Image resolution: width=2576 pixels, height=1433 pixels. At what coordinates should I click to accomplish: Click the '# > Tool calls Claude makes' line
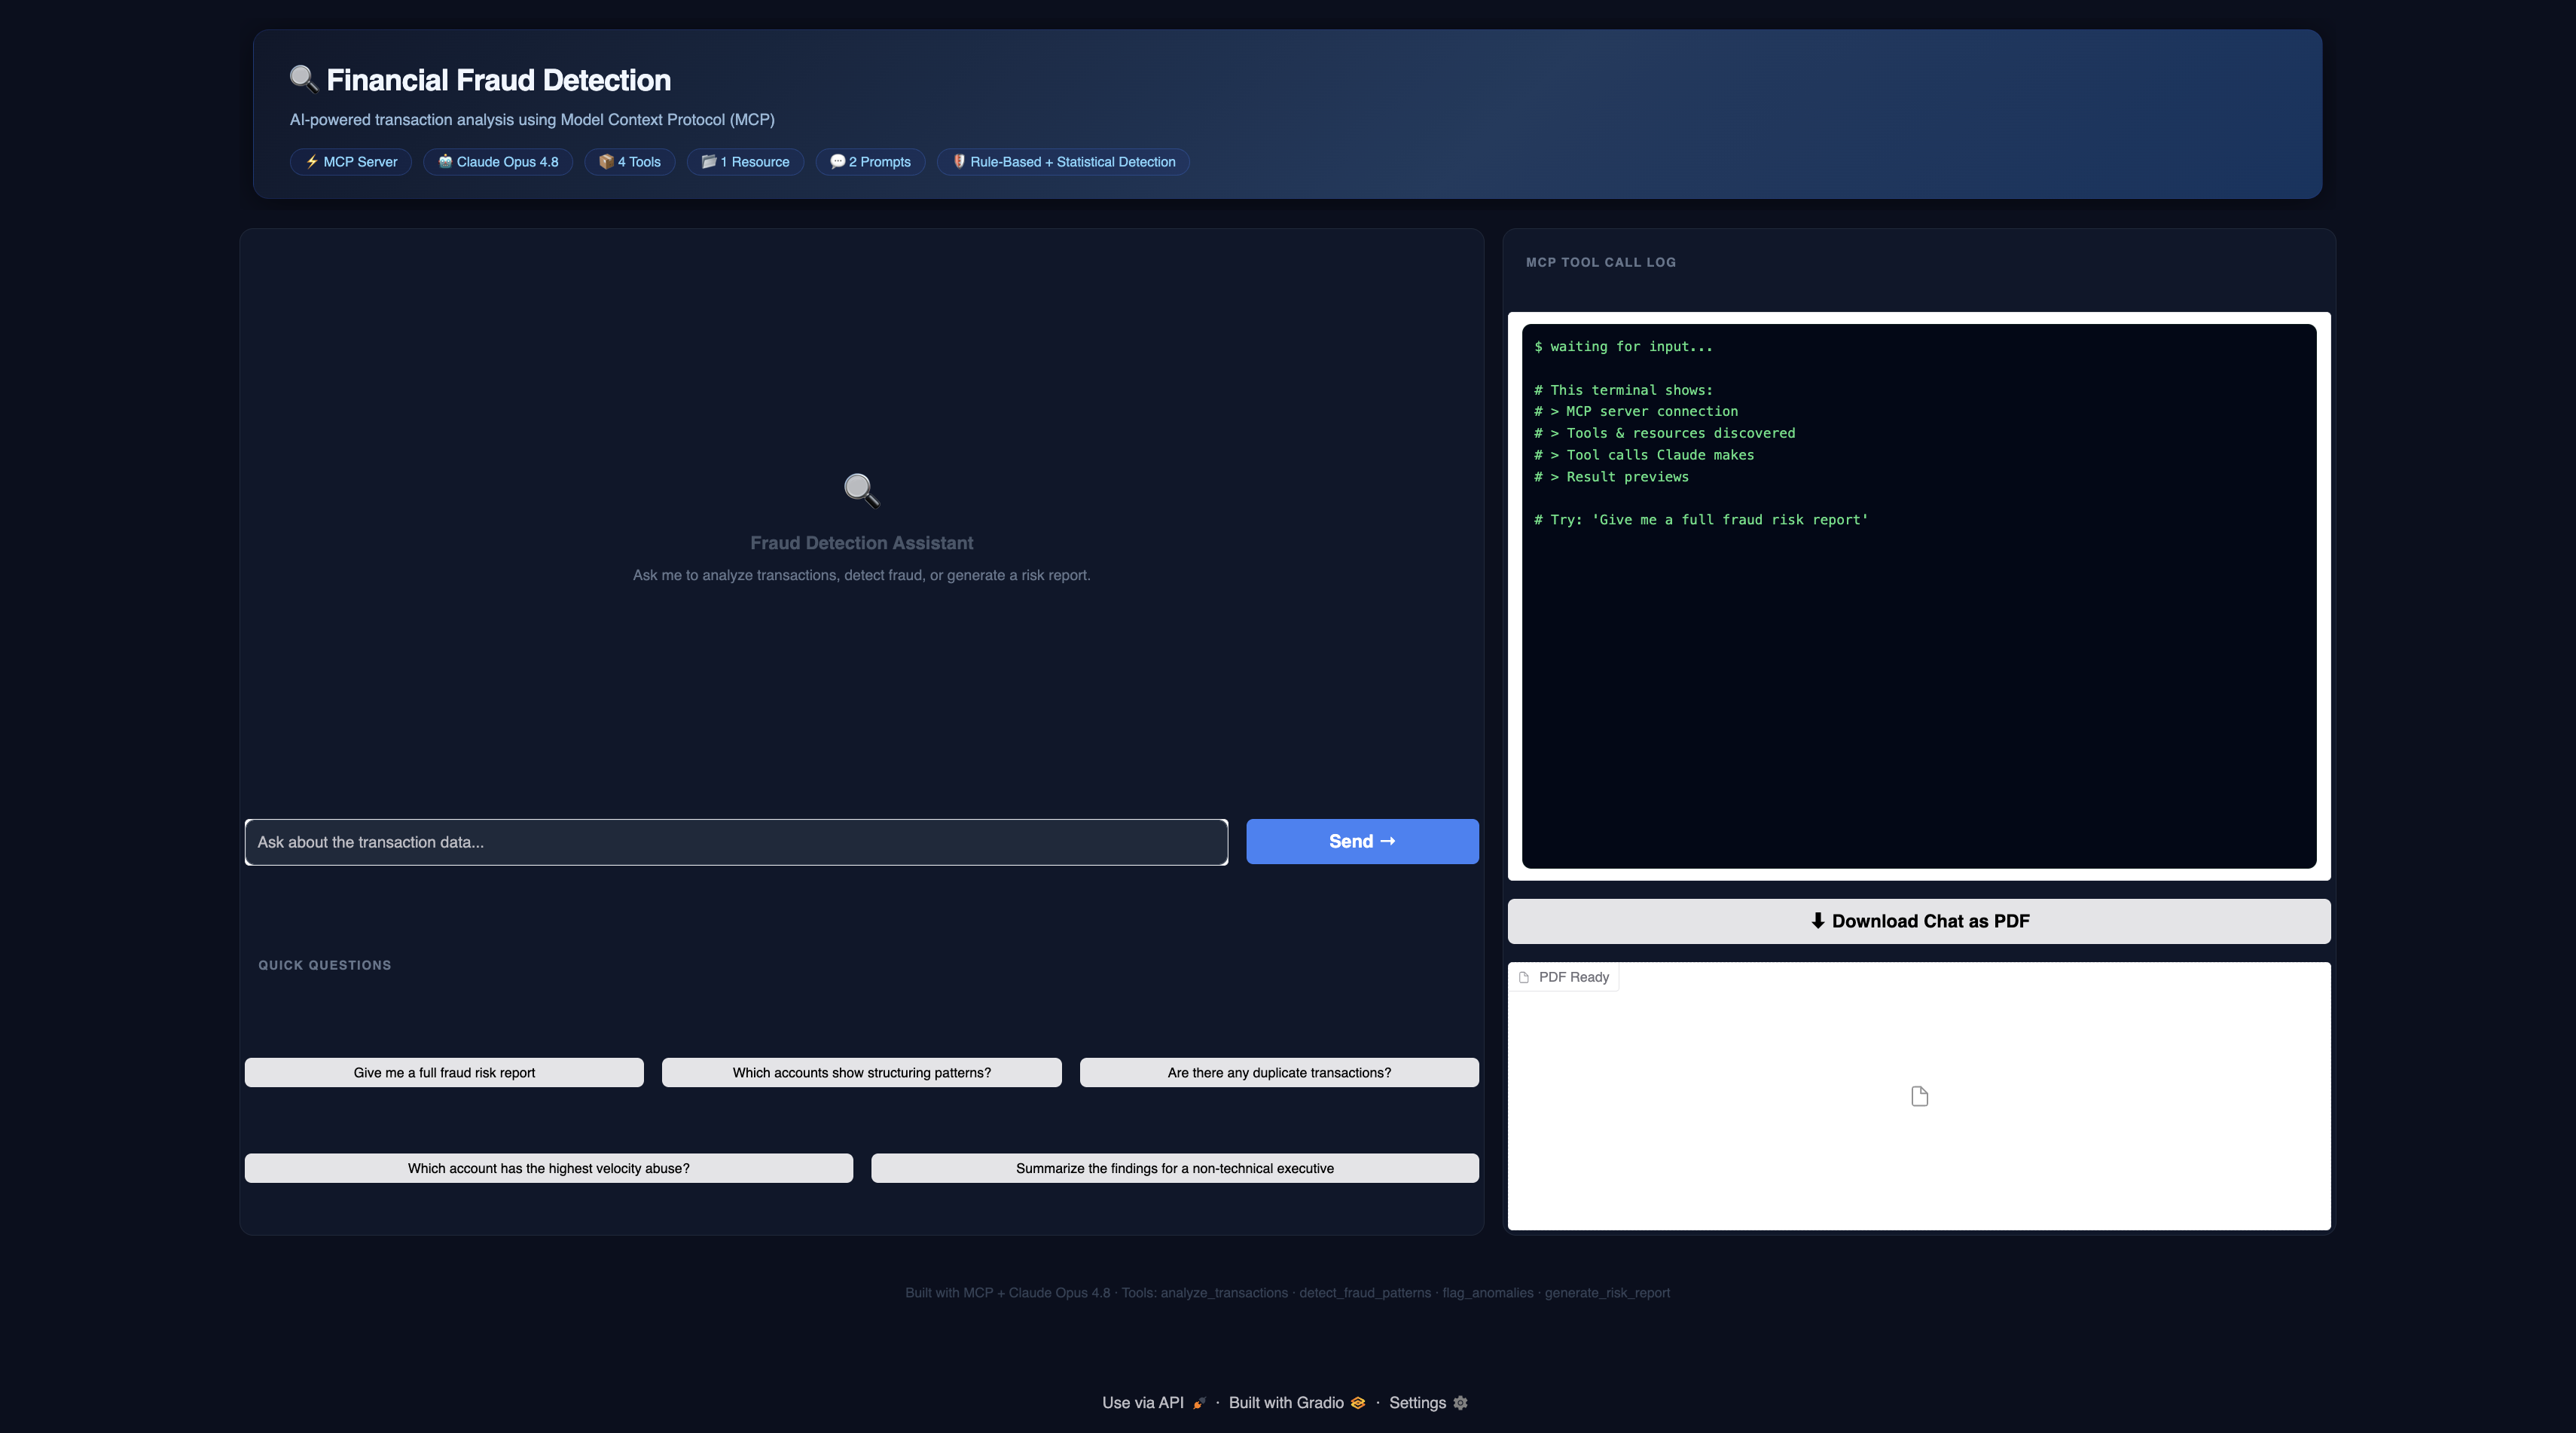[x=1644, y=455]
